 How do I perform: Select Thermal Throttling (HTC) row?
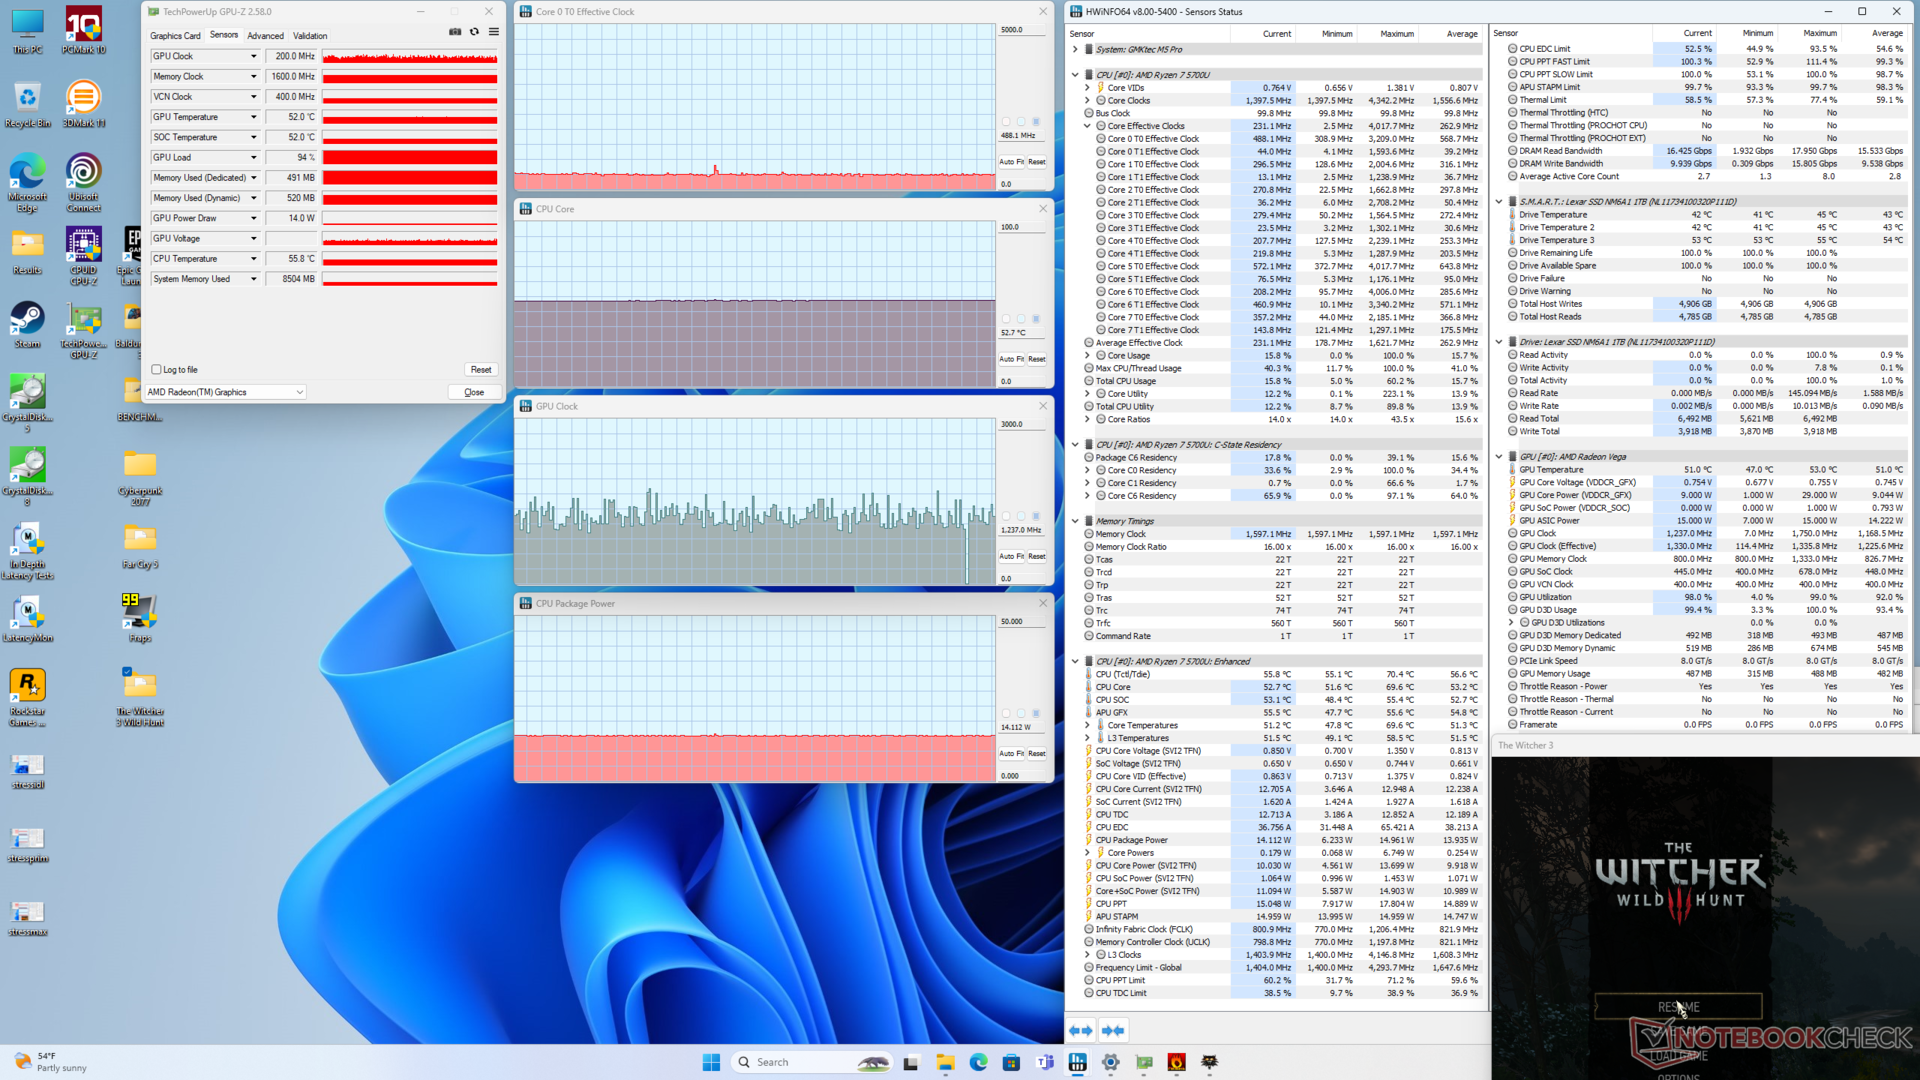pyautogui.click(x=1705, y=113)
